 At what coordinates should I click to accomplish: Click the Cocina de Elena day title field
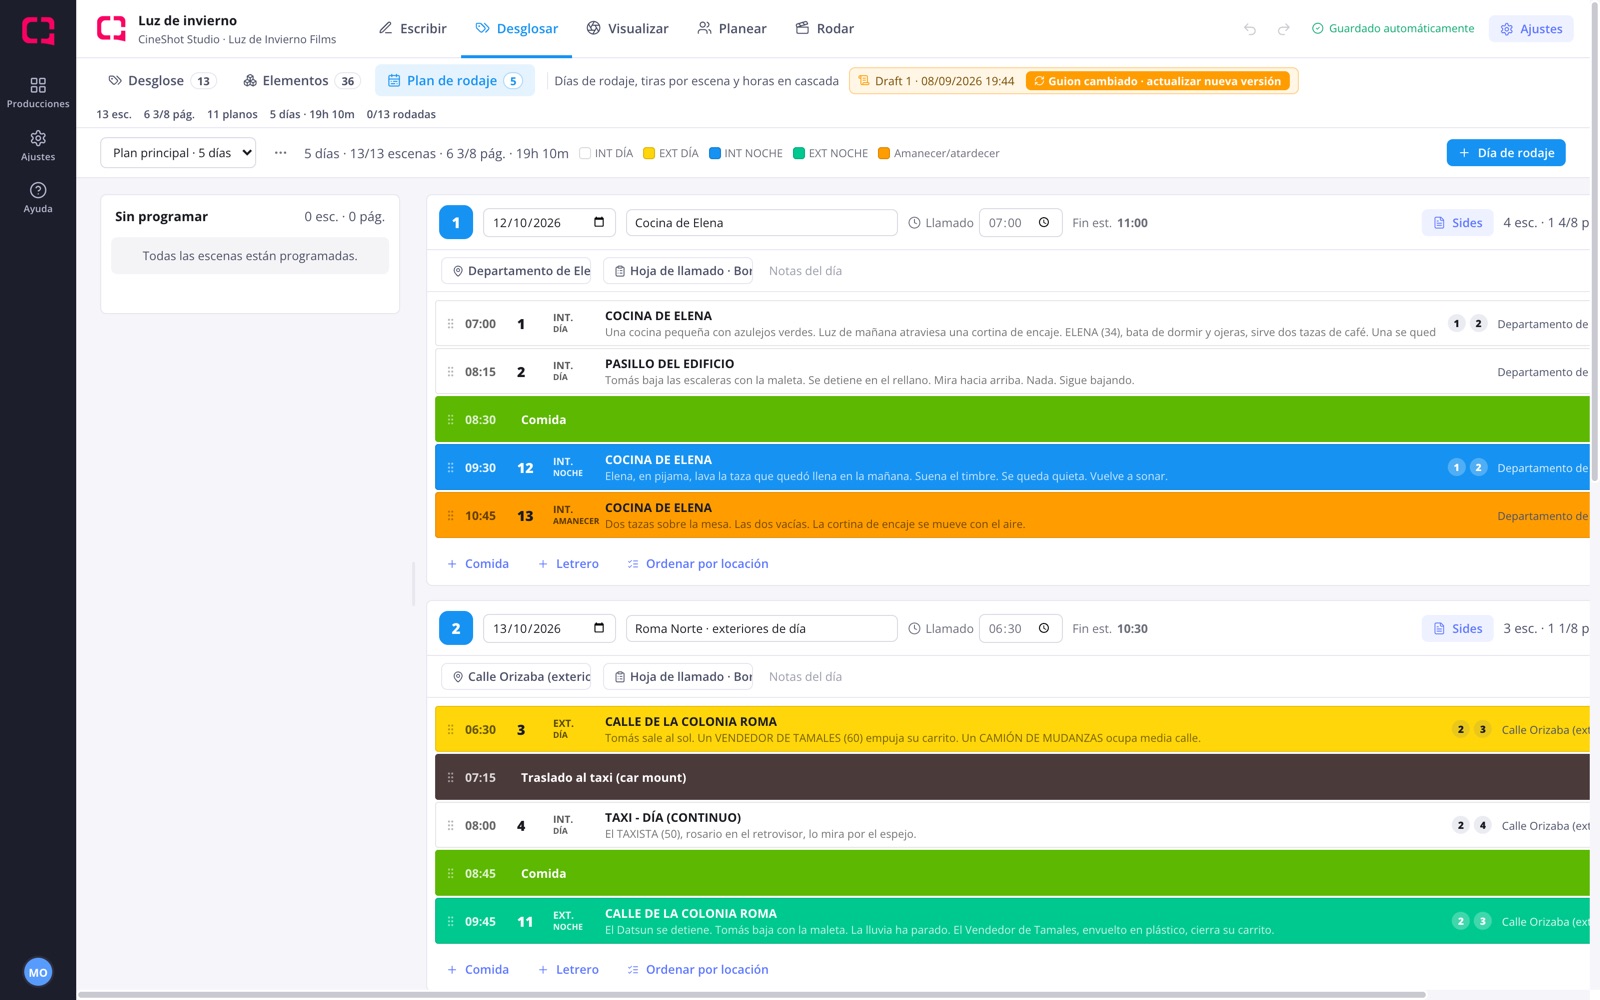(762, 223)
